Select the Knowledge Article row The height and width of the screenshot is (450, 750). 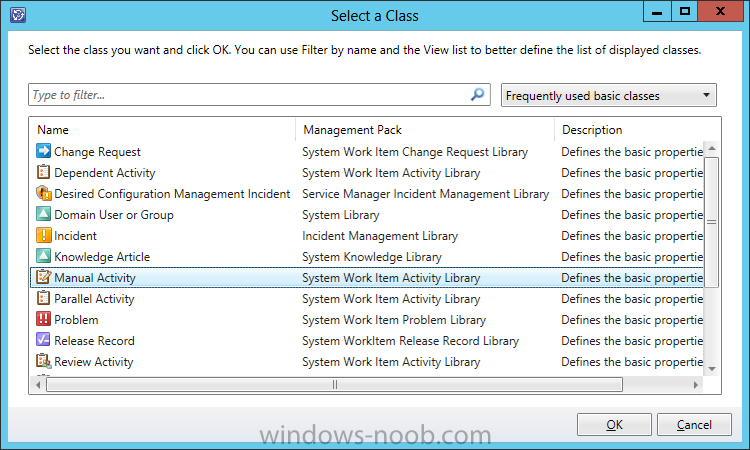[x=367, y=256]
